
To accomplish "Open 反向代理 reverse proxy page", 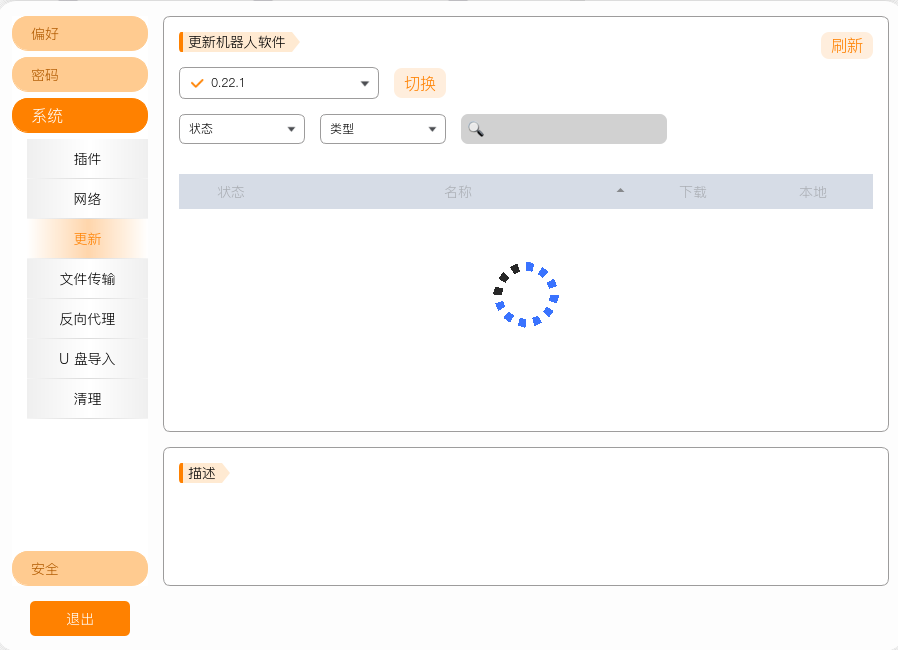I will click(x=88, y=319).
